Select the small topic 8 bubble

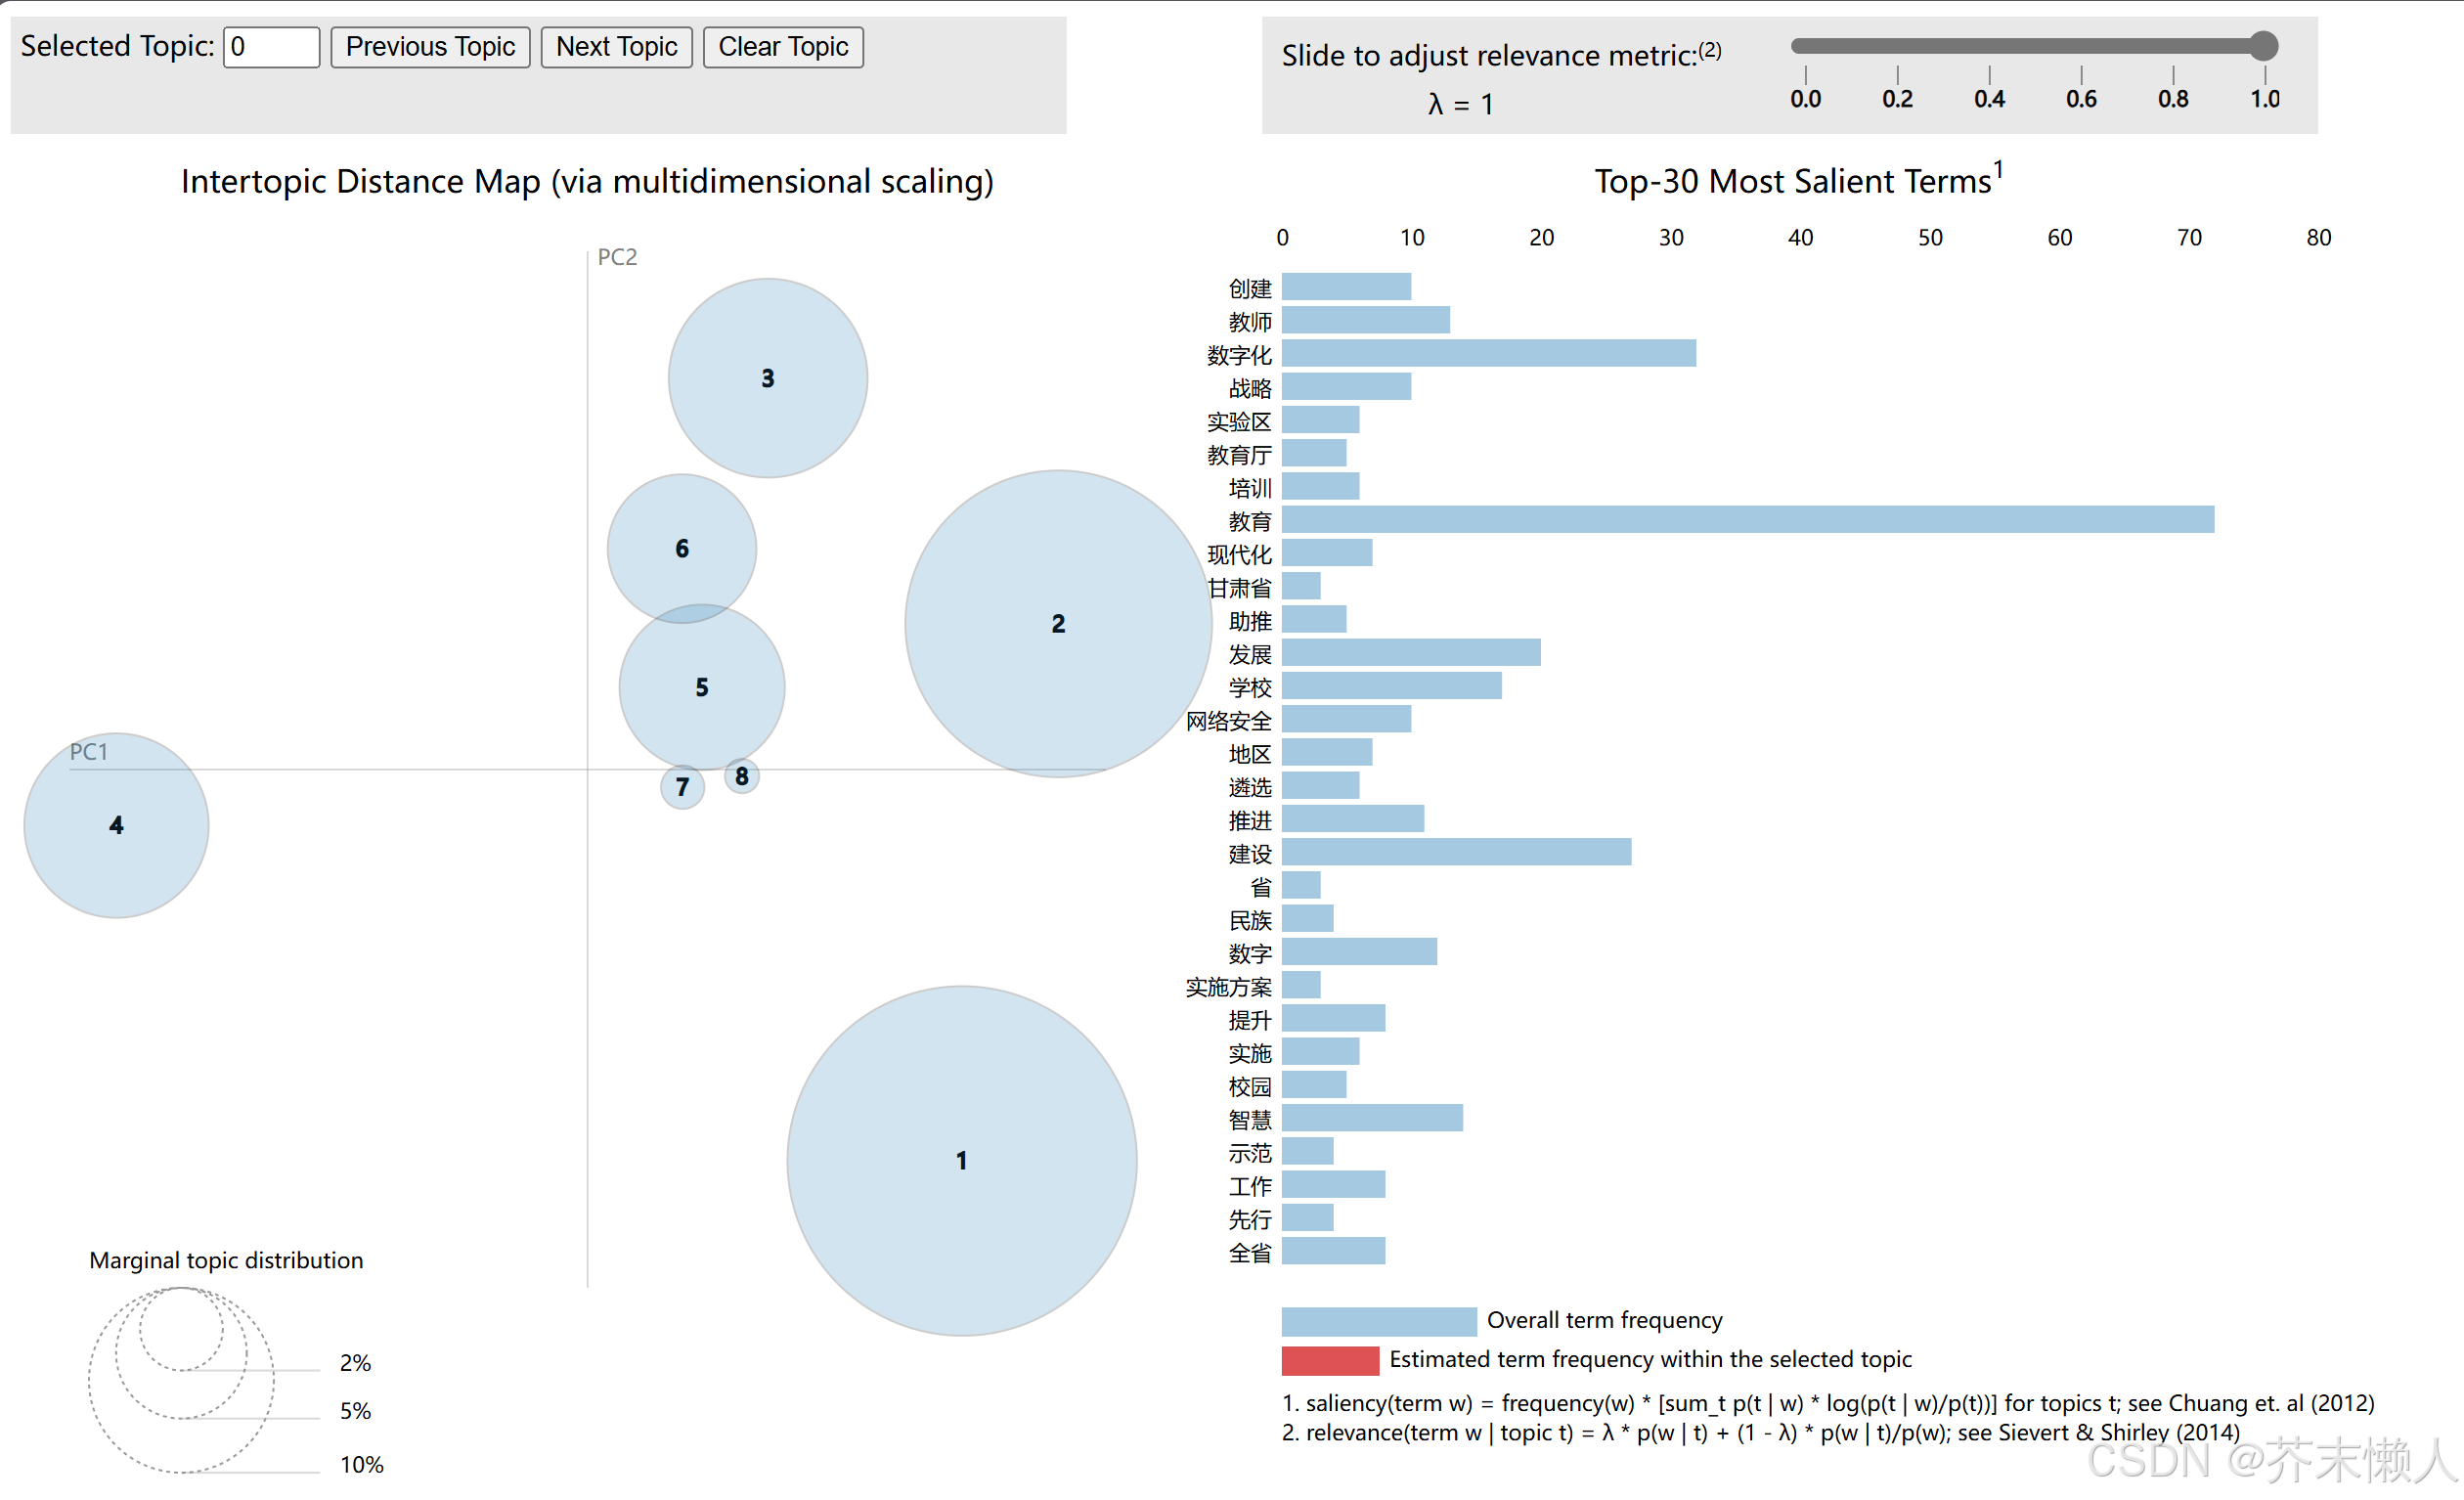pyautogui.click(x=742, y=776)
